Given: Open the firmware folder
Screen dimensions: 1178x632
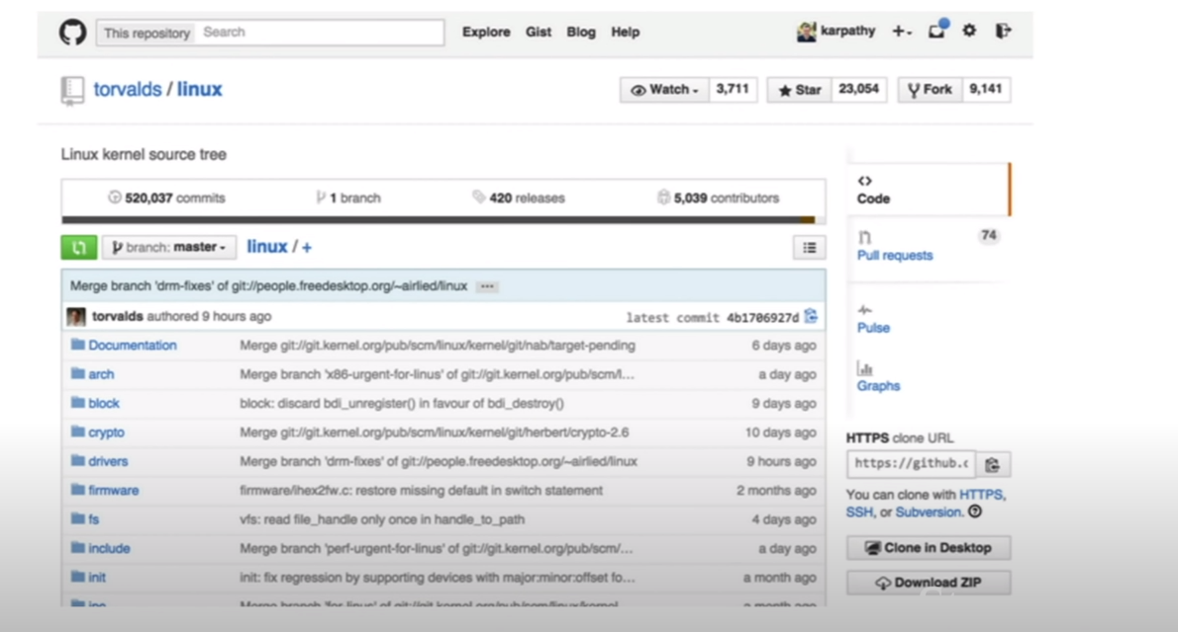Looking at the screenshot, I should click(x=113, y=491).
